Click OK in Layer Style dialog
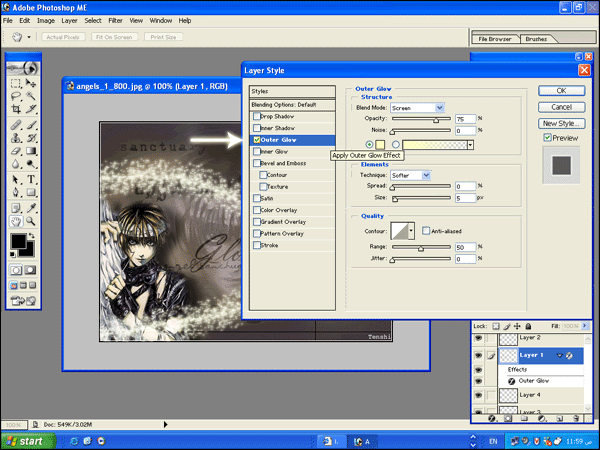Image resolution: width=600 pixels, height=450 pixels. click(x=561, y=91)
